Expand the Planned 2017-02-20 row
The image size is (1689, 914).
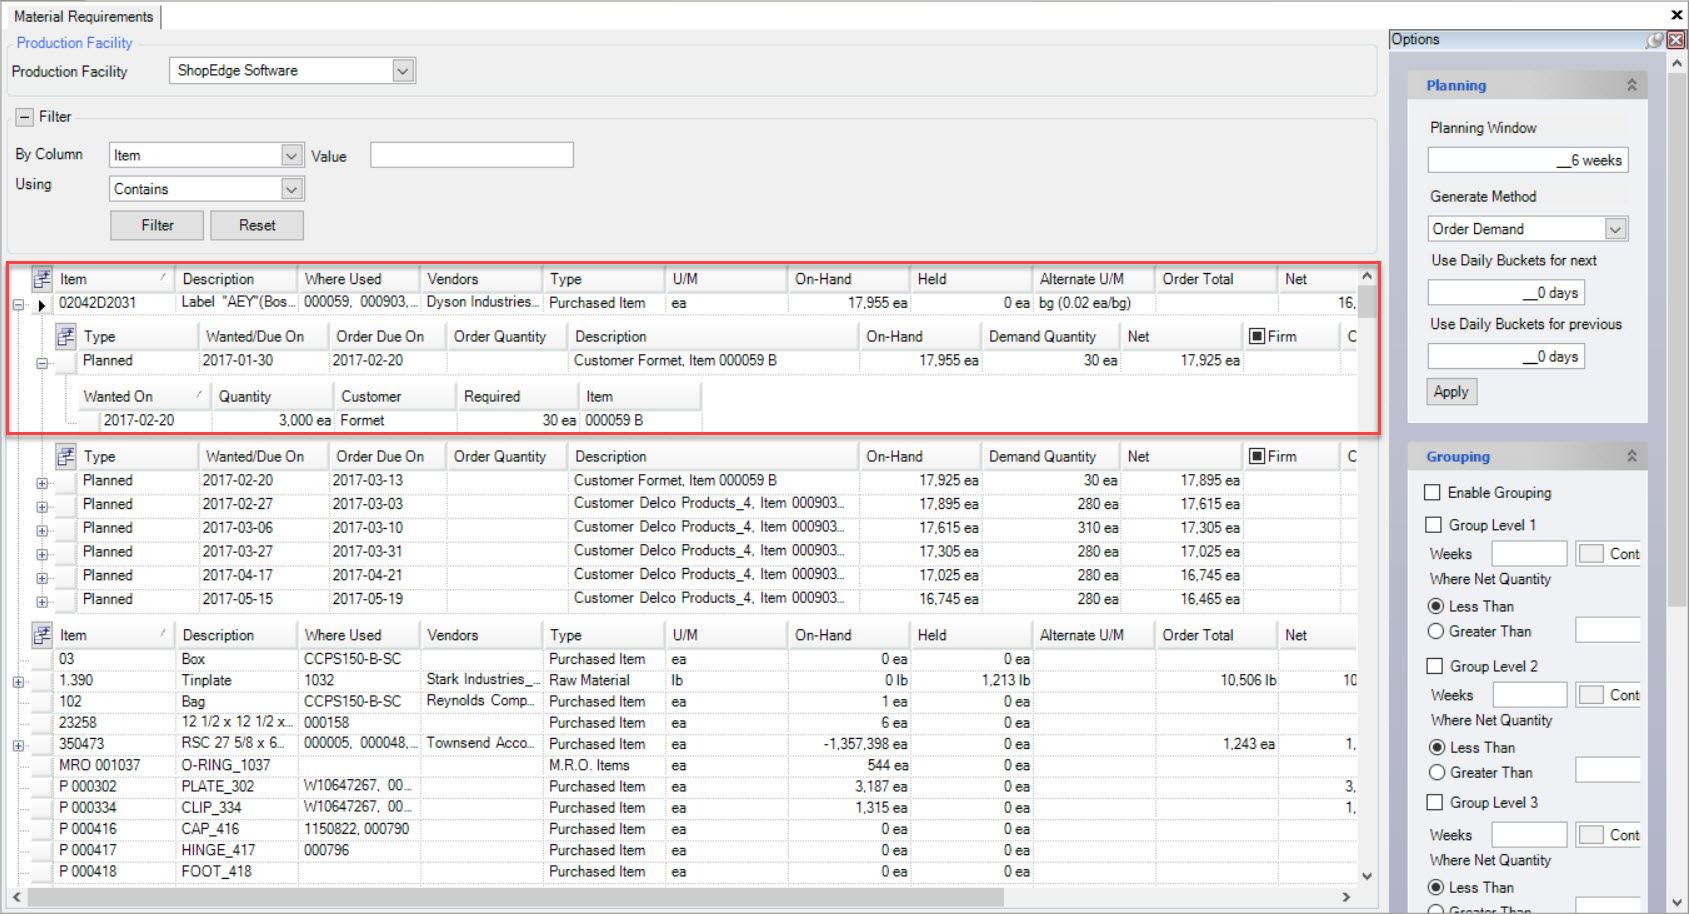tap(42, 483)
